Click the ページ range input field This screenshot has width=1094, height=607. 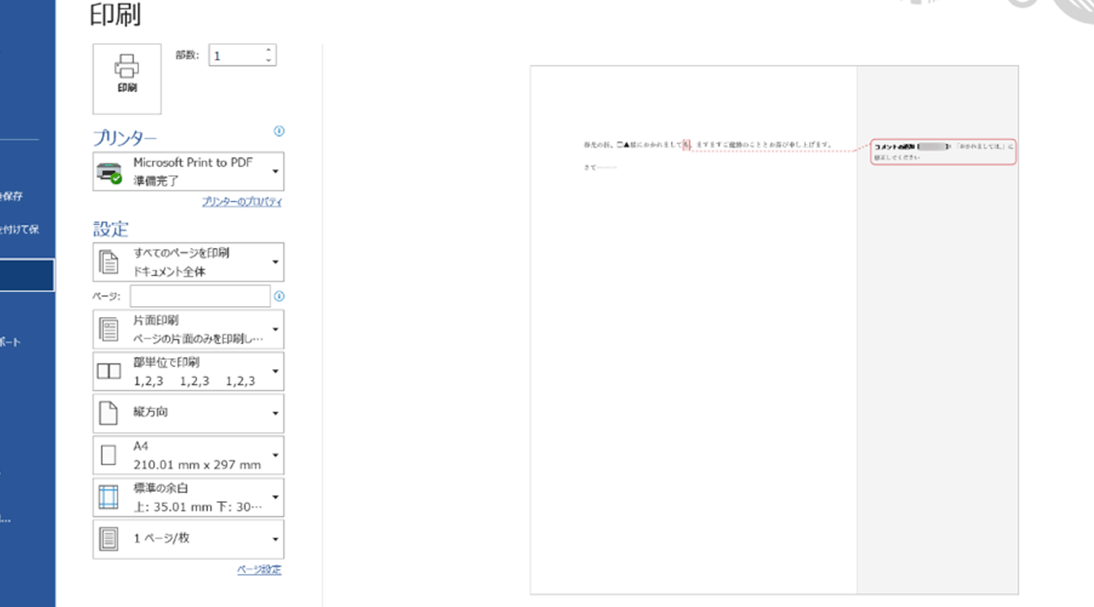200,296
